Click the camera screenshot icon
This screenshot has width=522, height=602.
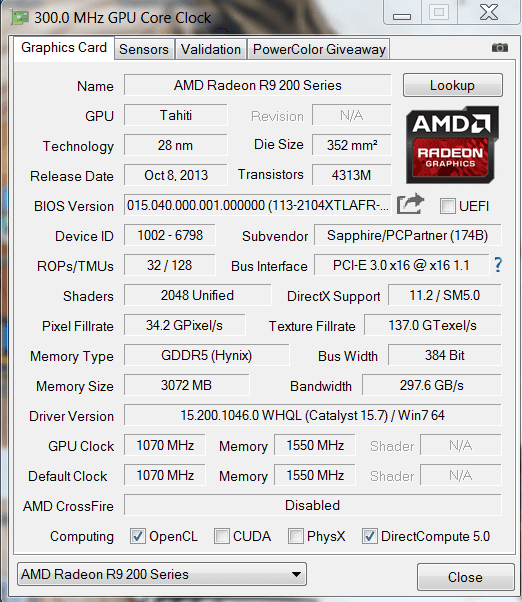pyautogui.click(x=500, y=48)
